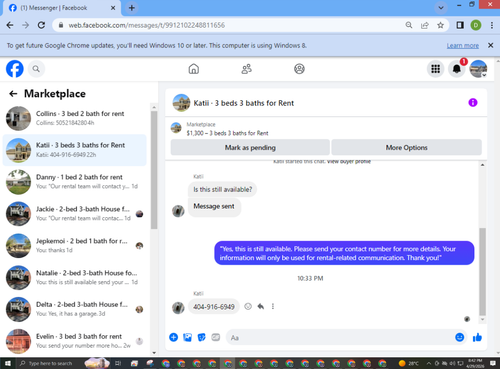
Task: Open the Facebook menu grid icon
Action: click(435, 69)
